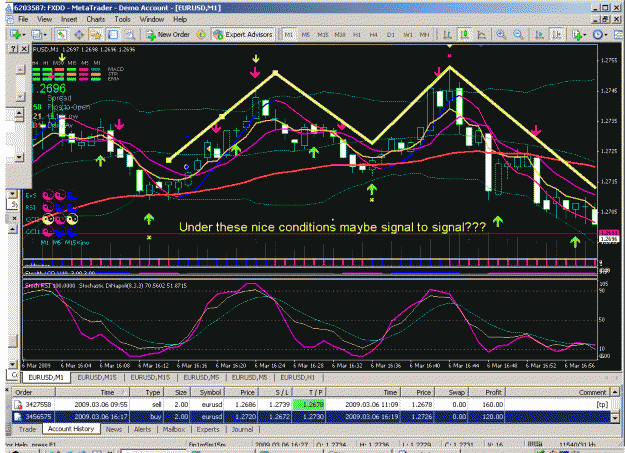Expand the Profiles dropdown arrow

click(x=44, y=35)
